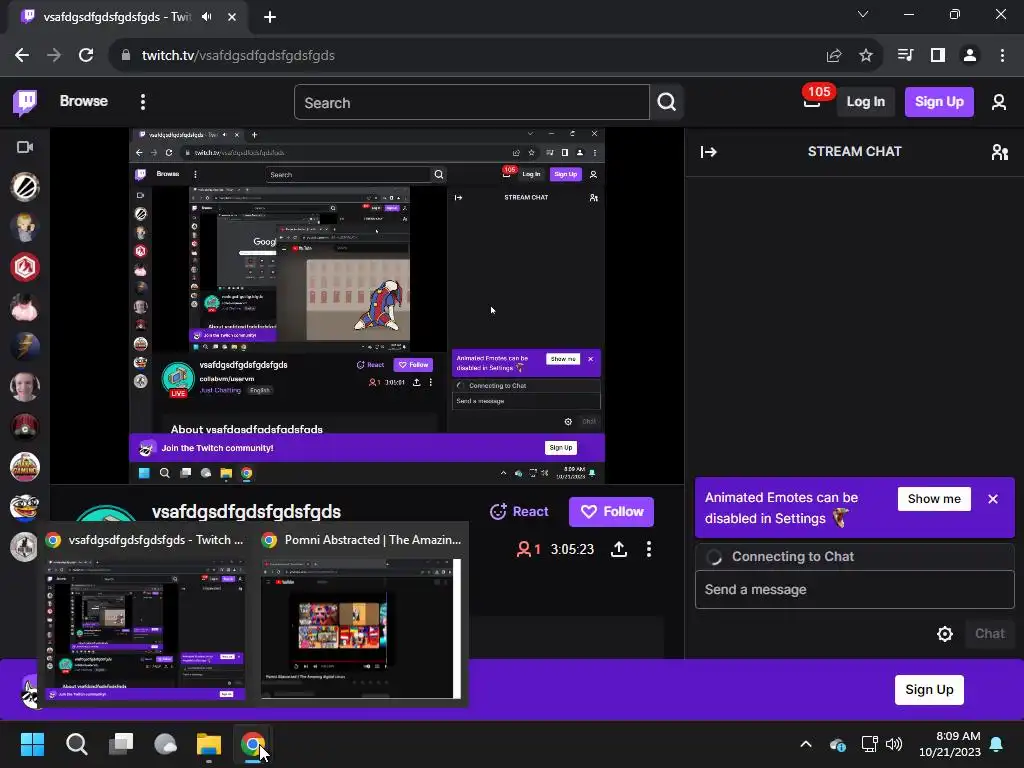Follow the vsafdgsdfgdsfgdsfgds channel
The image size is (1024, 768).
611,512
